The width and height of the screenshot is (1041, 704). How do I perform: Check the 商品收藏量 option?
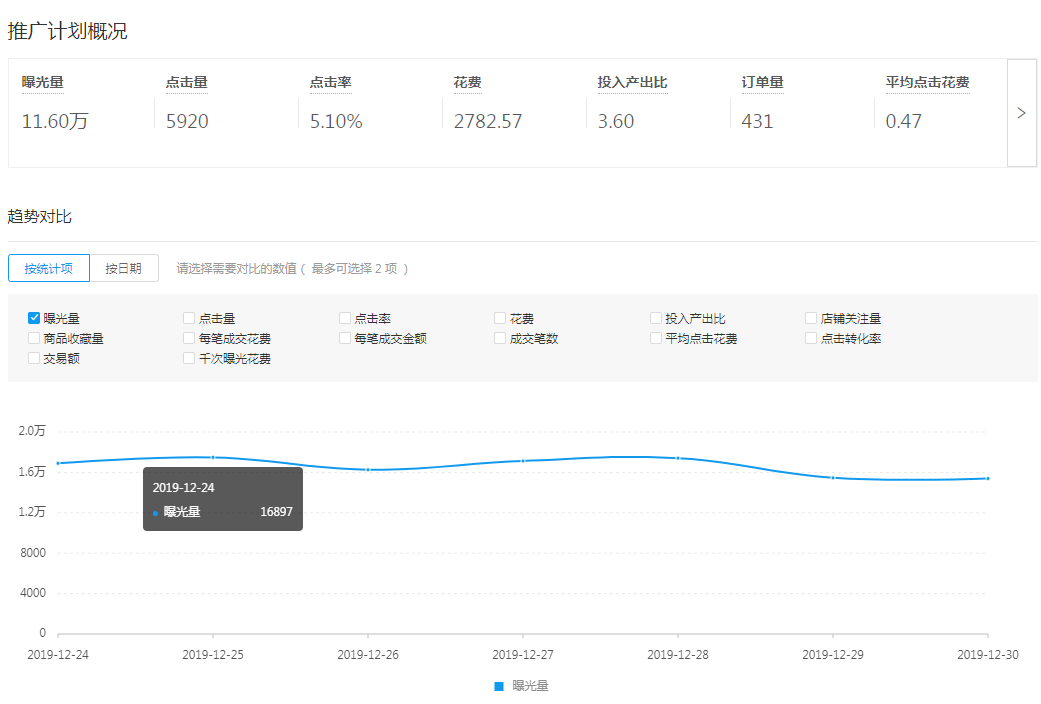pyautogui.click(x=34, y=338)
